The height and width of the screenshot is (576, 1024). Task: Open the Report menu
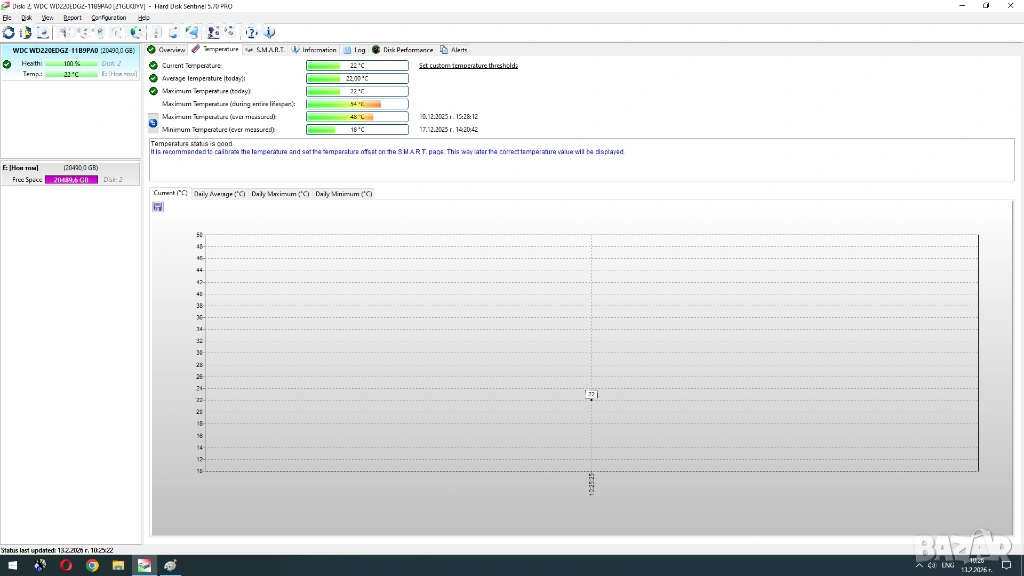(x=72, y=18)
